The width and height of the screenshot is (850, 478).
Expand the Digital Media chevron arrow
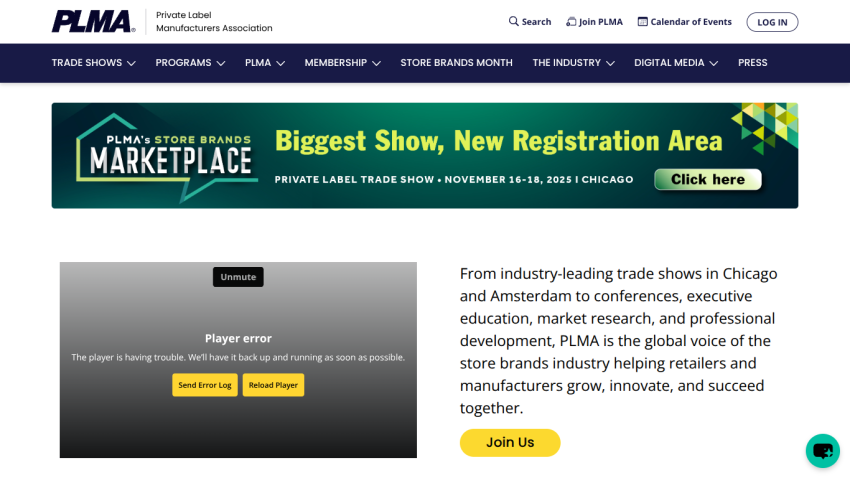point(713,63)
